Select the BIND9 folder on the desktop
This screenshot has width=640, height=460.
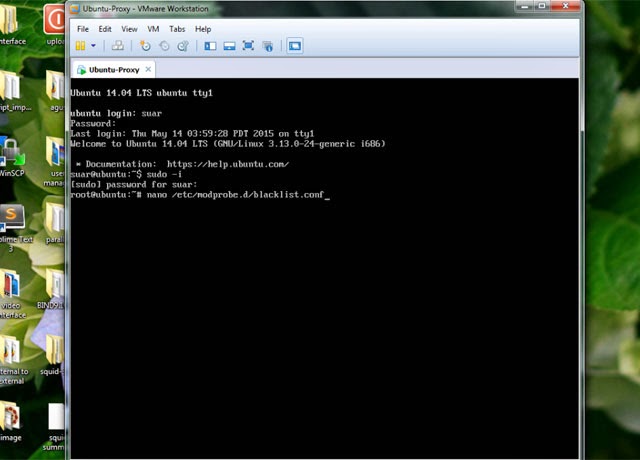(x=52, y=289)
